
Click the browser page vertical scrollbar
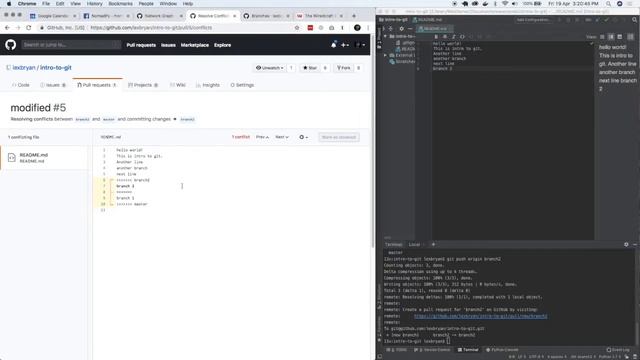coord(373,141)
